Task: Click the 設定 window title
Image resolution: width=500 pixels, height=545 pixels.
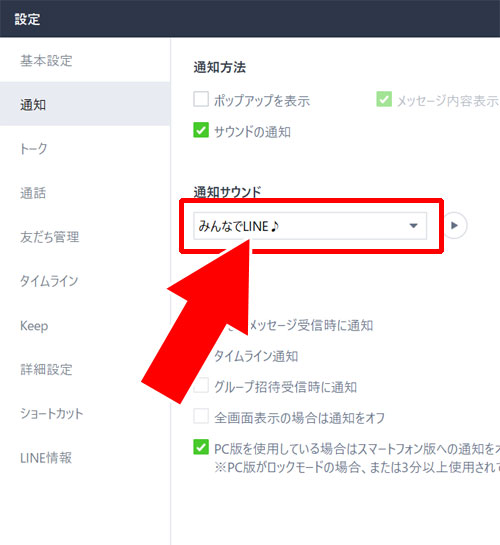Action: (27, 19)
